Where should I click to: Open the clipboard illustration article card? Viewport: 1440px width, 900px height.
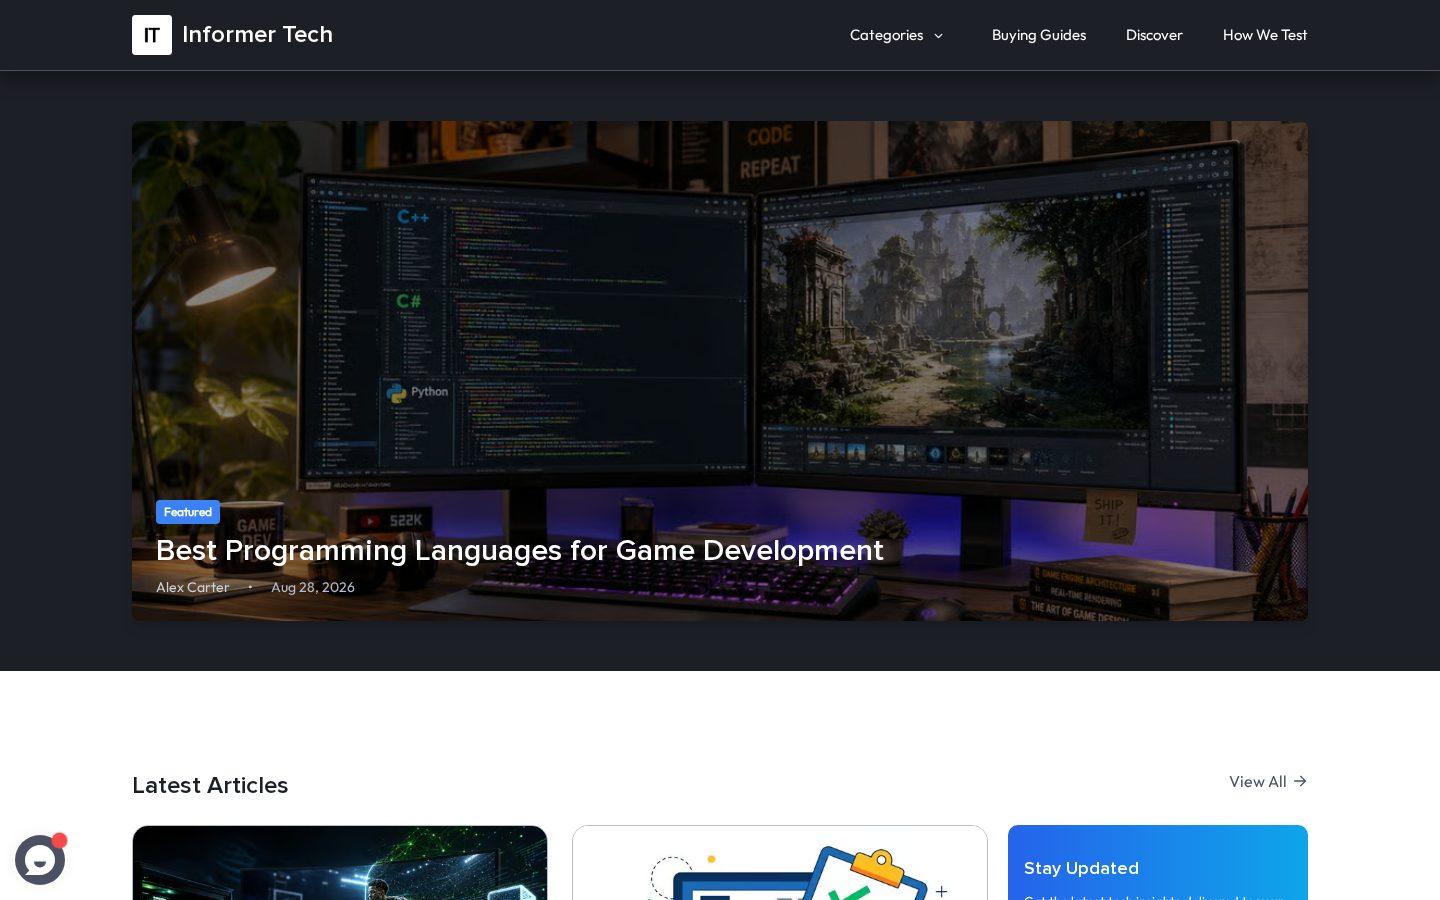click(x=780, y=863)
